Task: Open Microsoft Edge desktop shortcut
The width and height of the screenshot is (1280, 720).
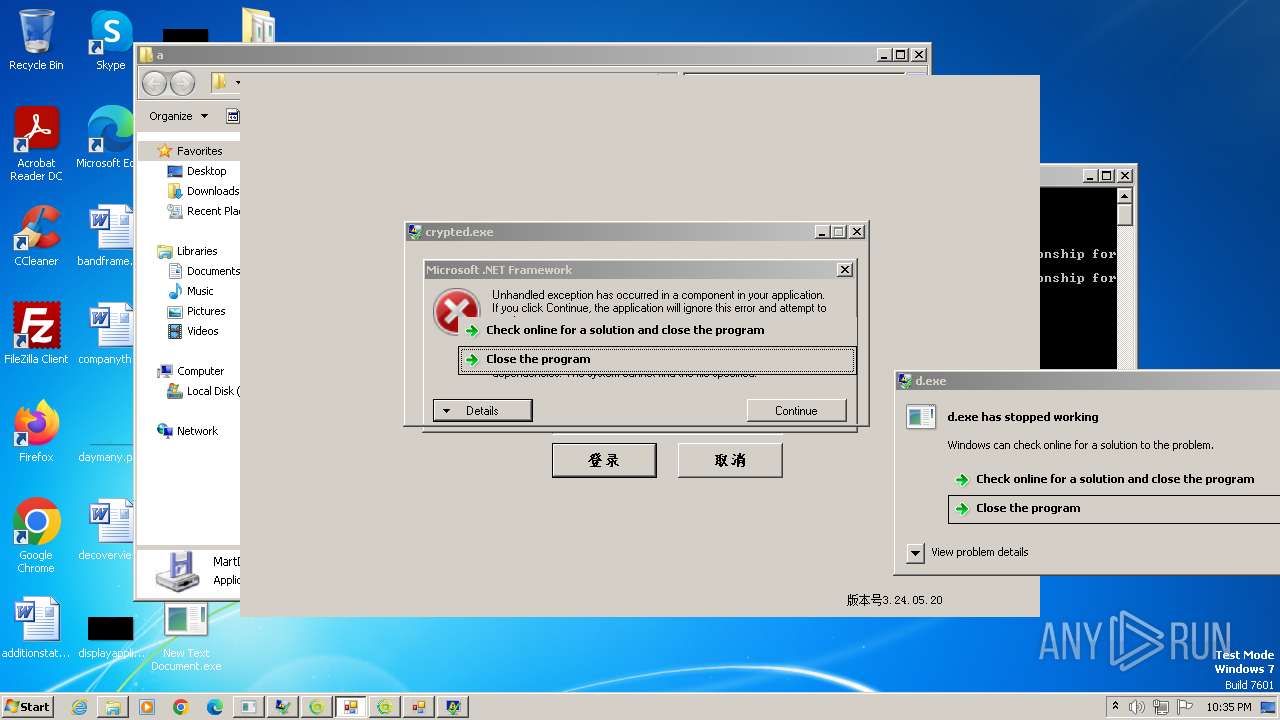Action: (x=108, y=138)
